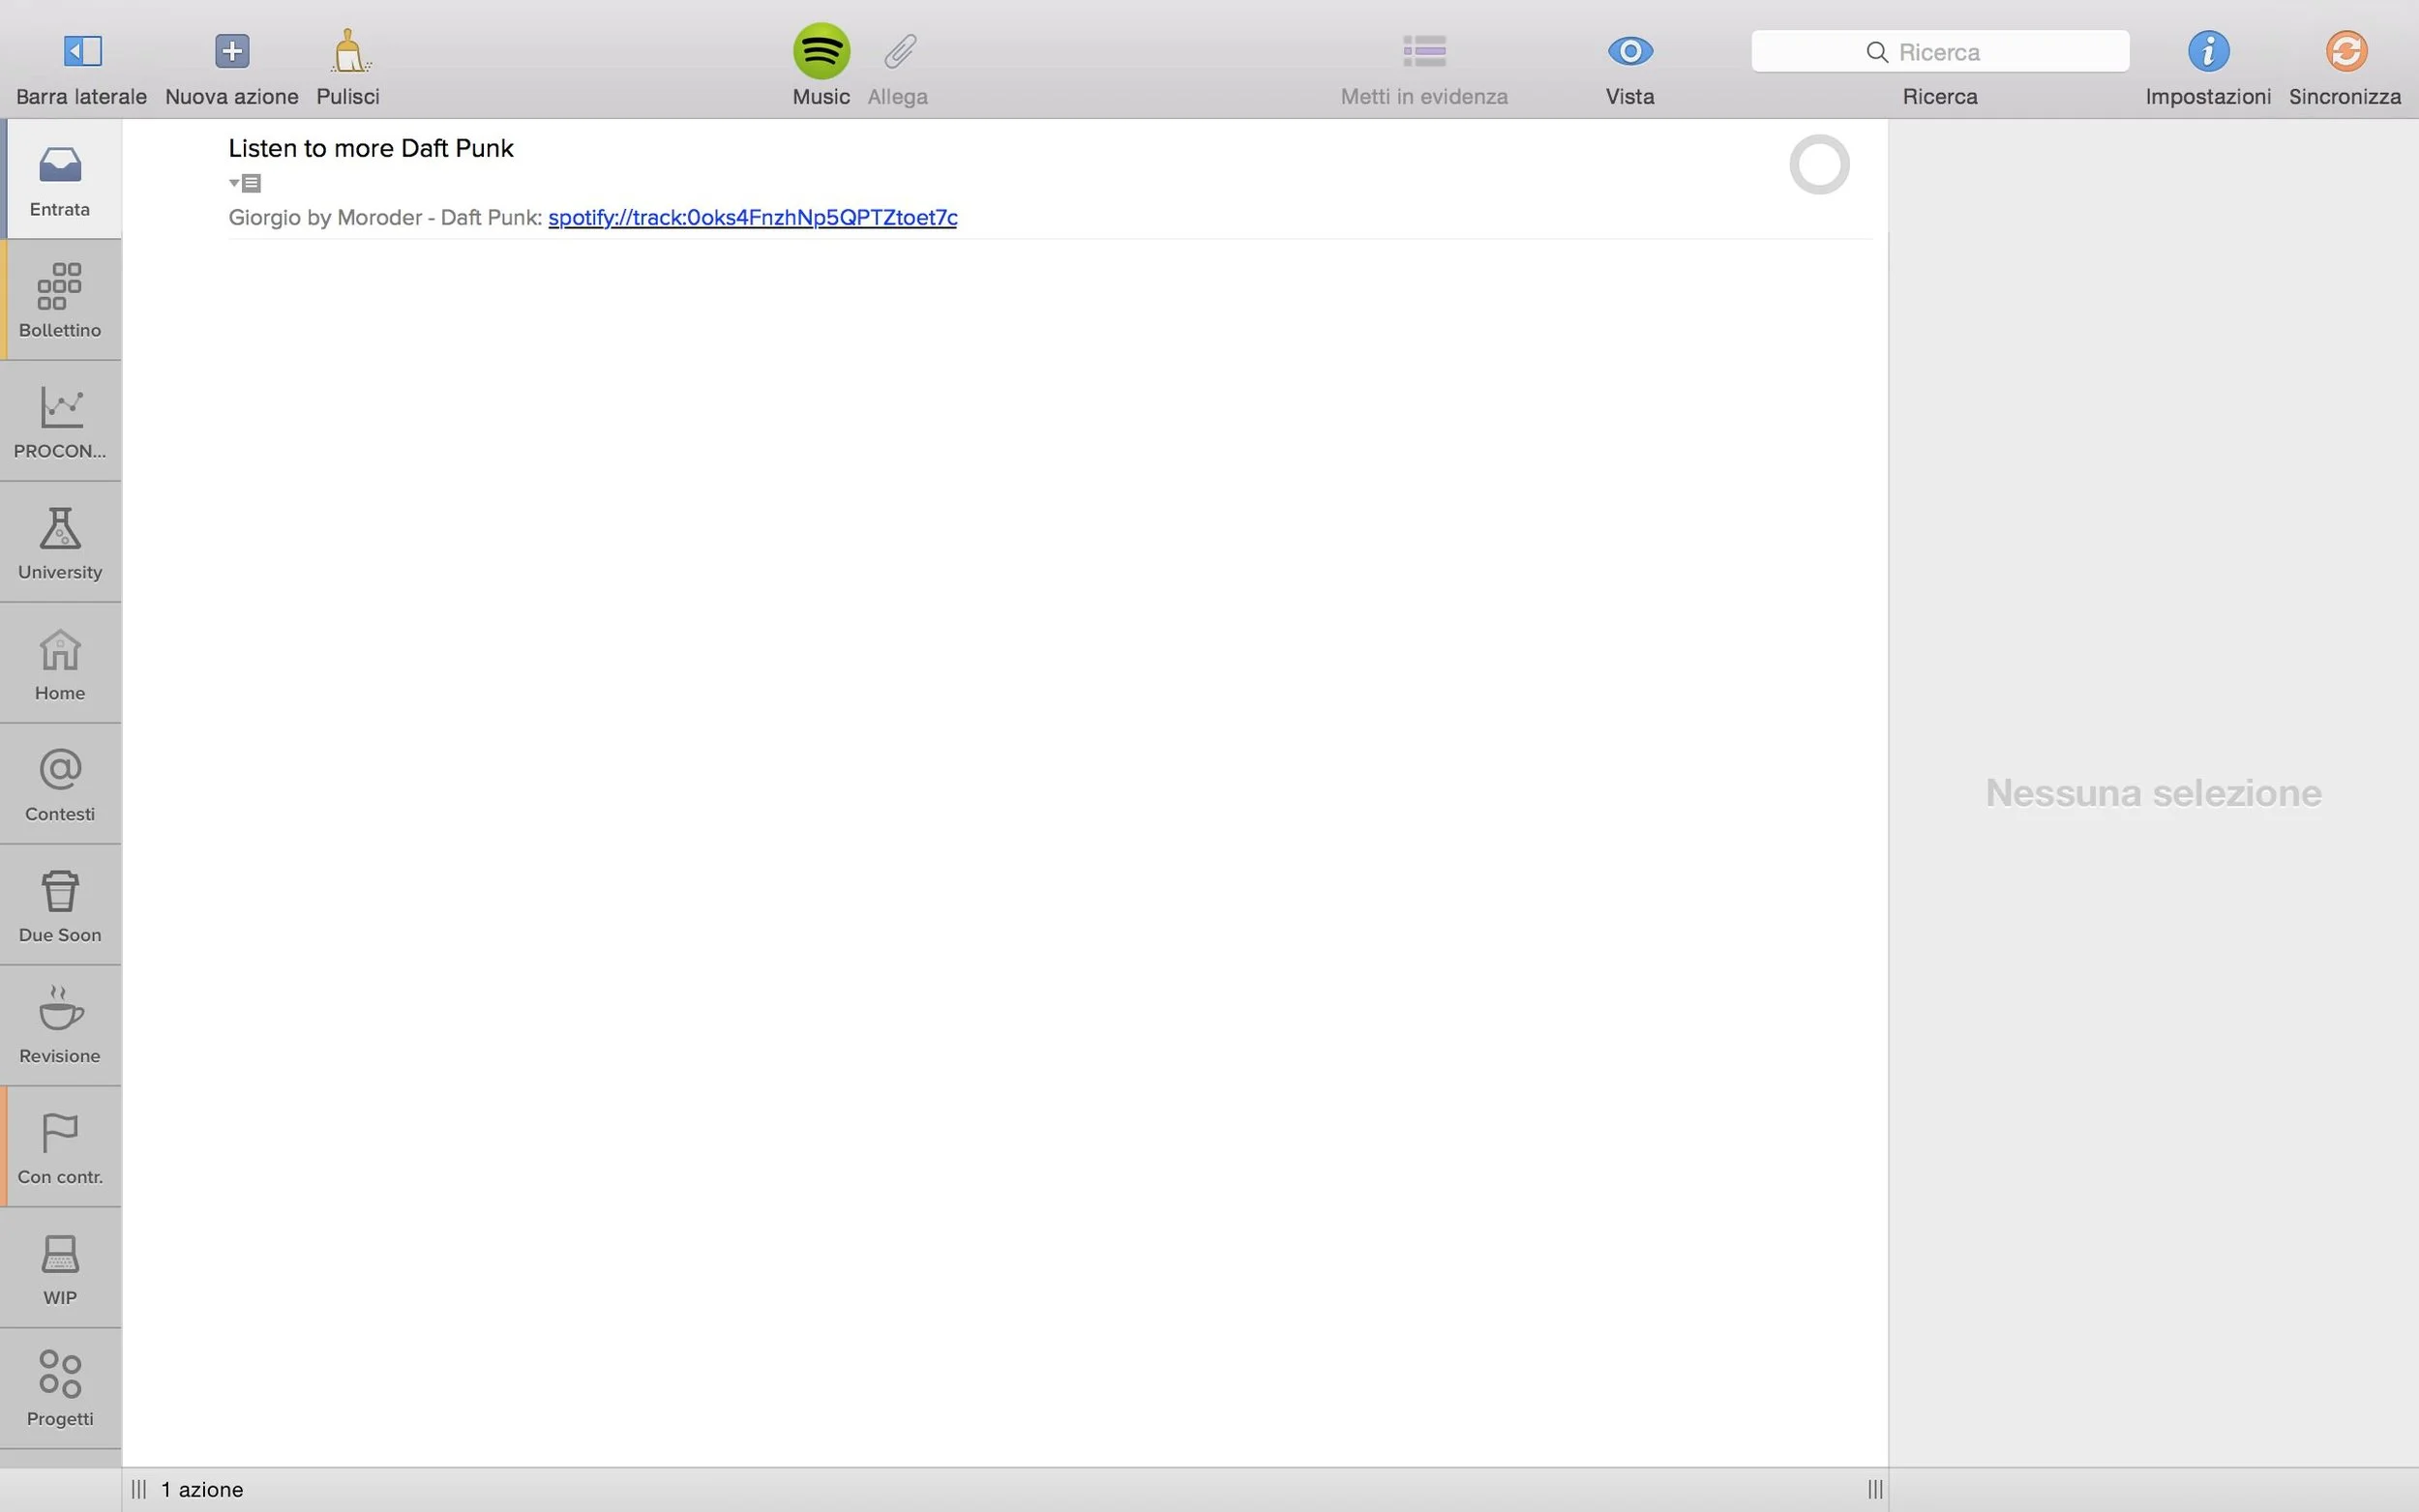Open the Due Soon perspective

point(61,905)
